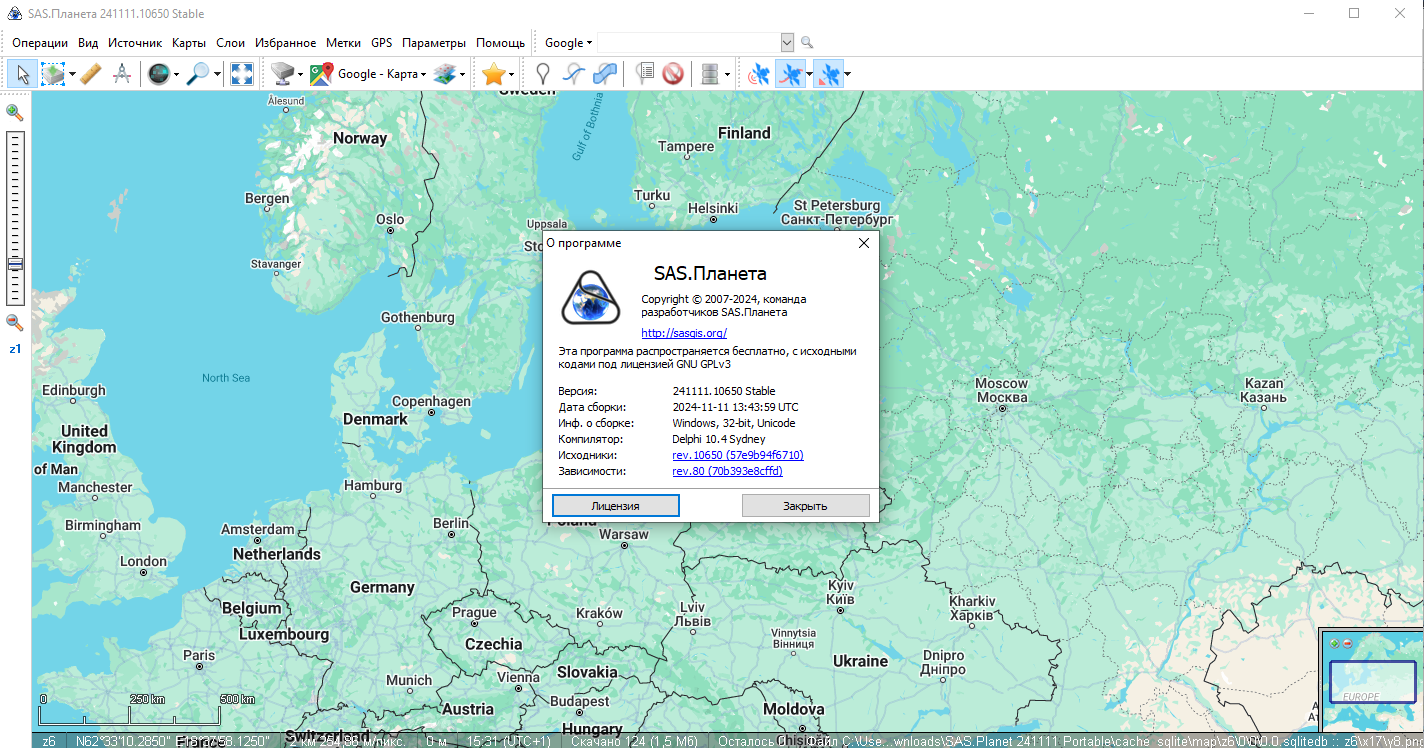Zoom out minimap with red minus
Image resolution: width=1424 pixels, height=748 pixels.
[1347, 642]
